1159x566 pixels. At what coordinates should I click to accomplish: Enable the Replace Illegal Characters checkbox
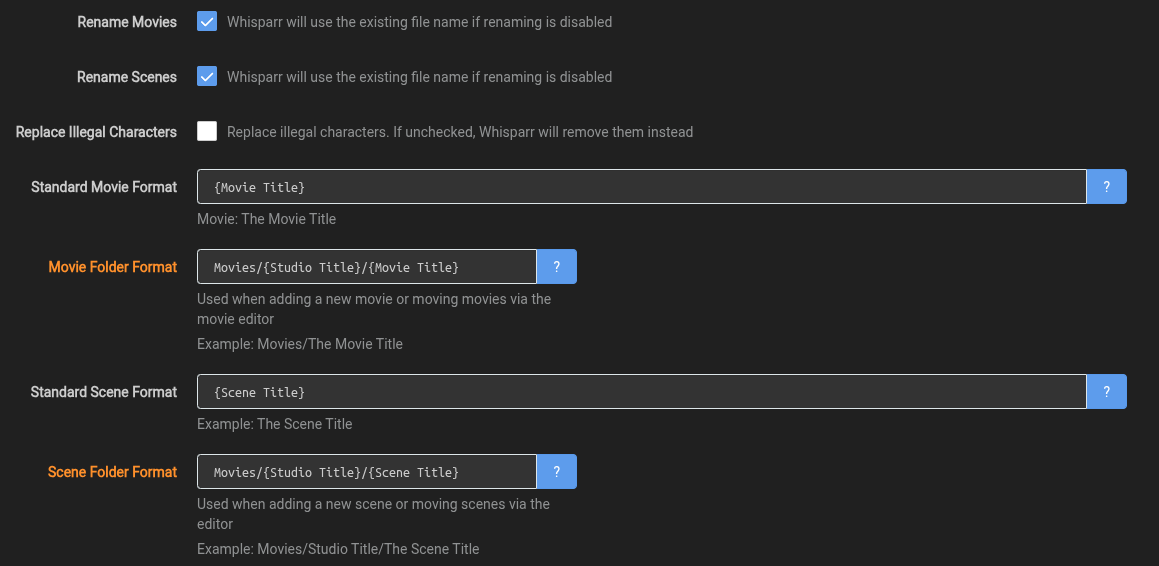[x=207, y=131]
